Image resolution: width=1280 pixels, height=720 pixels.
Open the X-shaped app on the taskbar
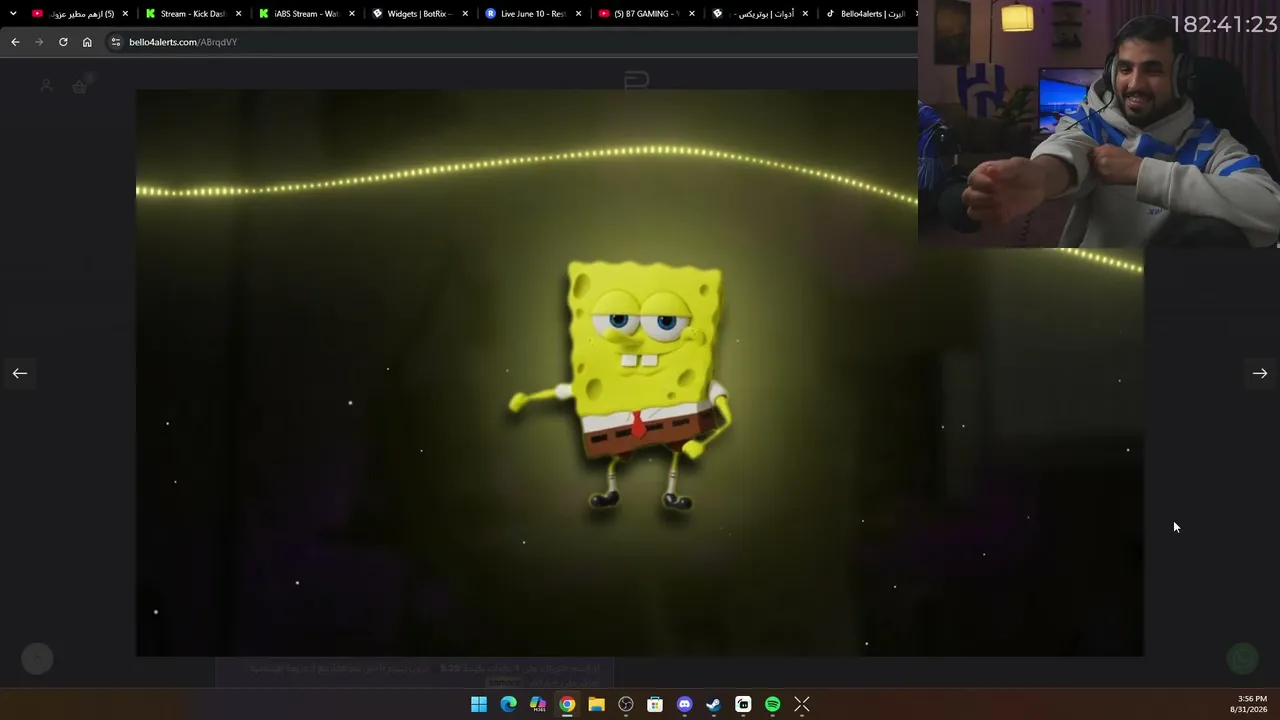801,705
